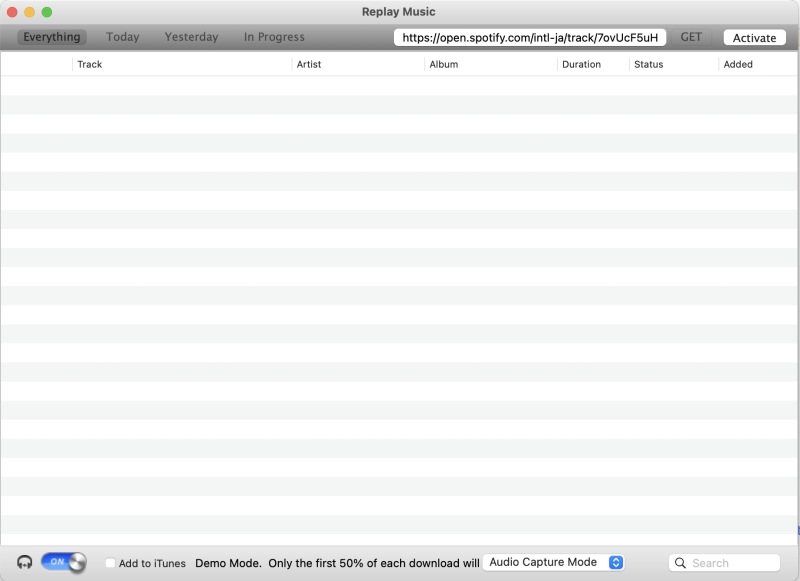
Task: Sort by the Artist column header
Action: (x=358, y=64)
